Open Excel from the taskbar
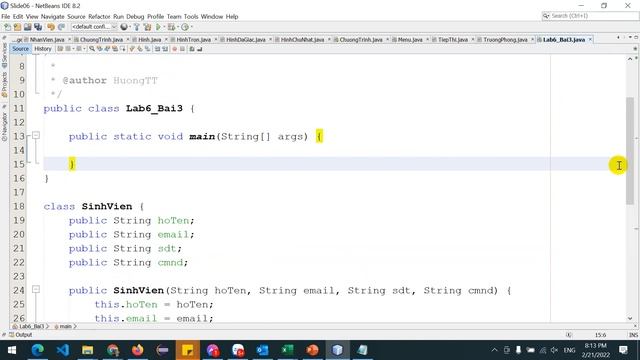 (287, 350)
